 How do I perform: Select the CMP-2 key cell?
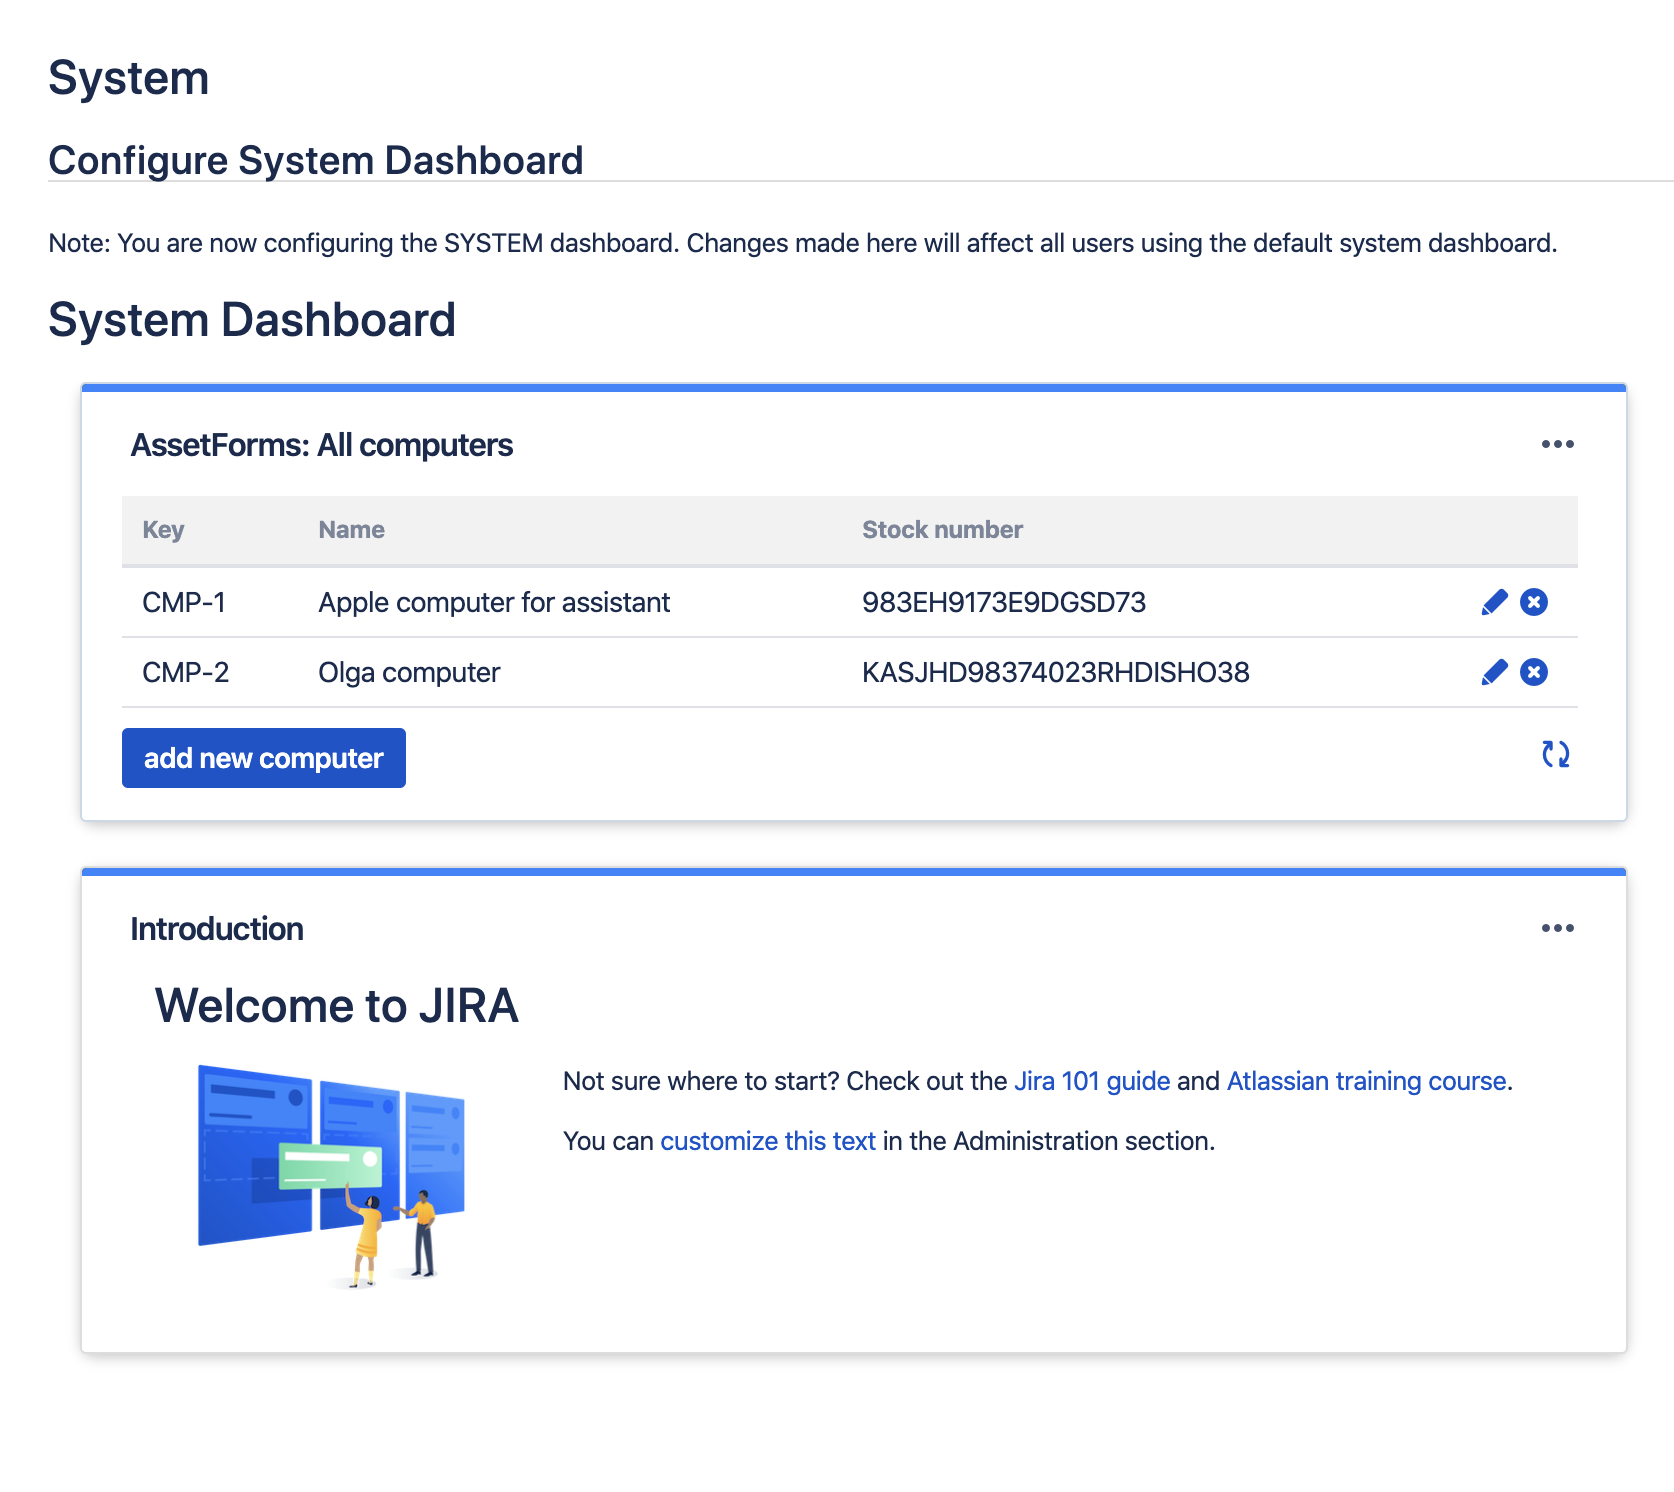[x=186, y=672]
